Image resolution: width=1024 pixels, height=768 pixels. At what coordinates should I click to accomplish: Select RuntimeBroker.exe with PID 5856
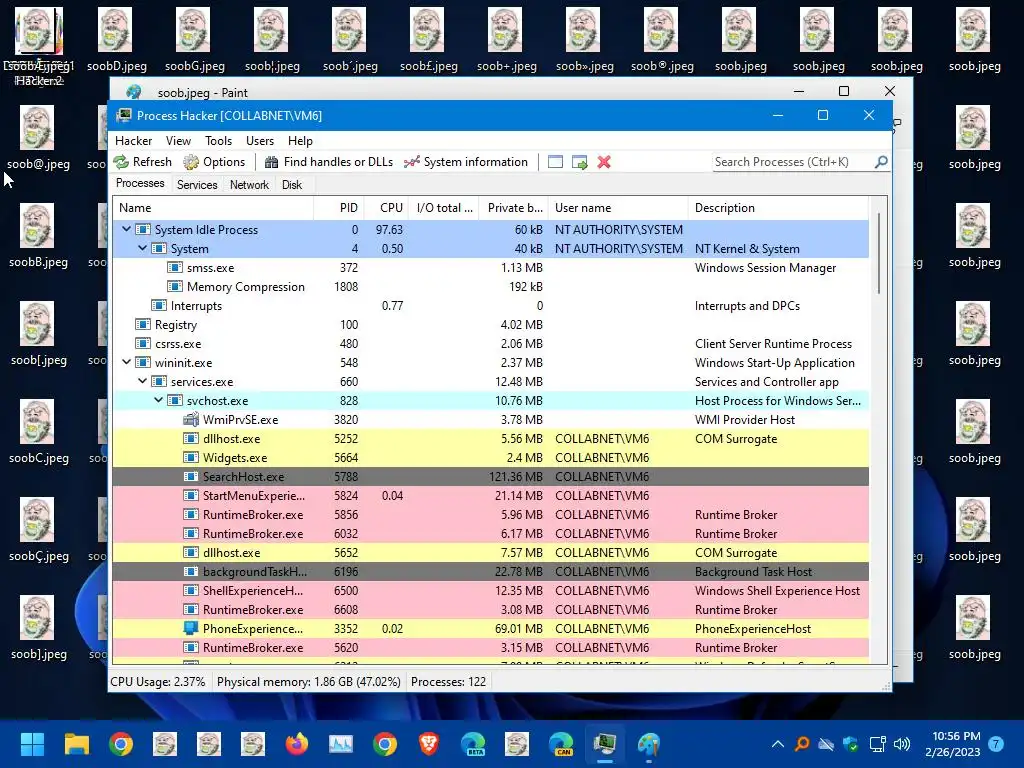490,514
